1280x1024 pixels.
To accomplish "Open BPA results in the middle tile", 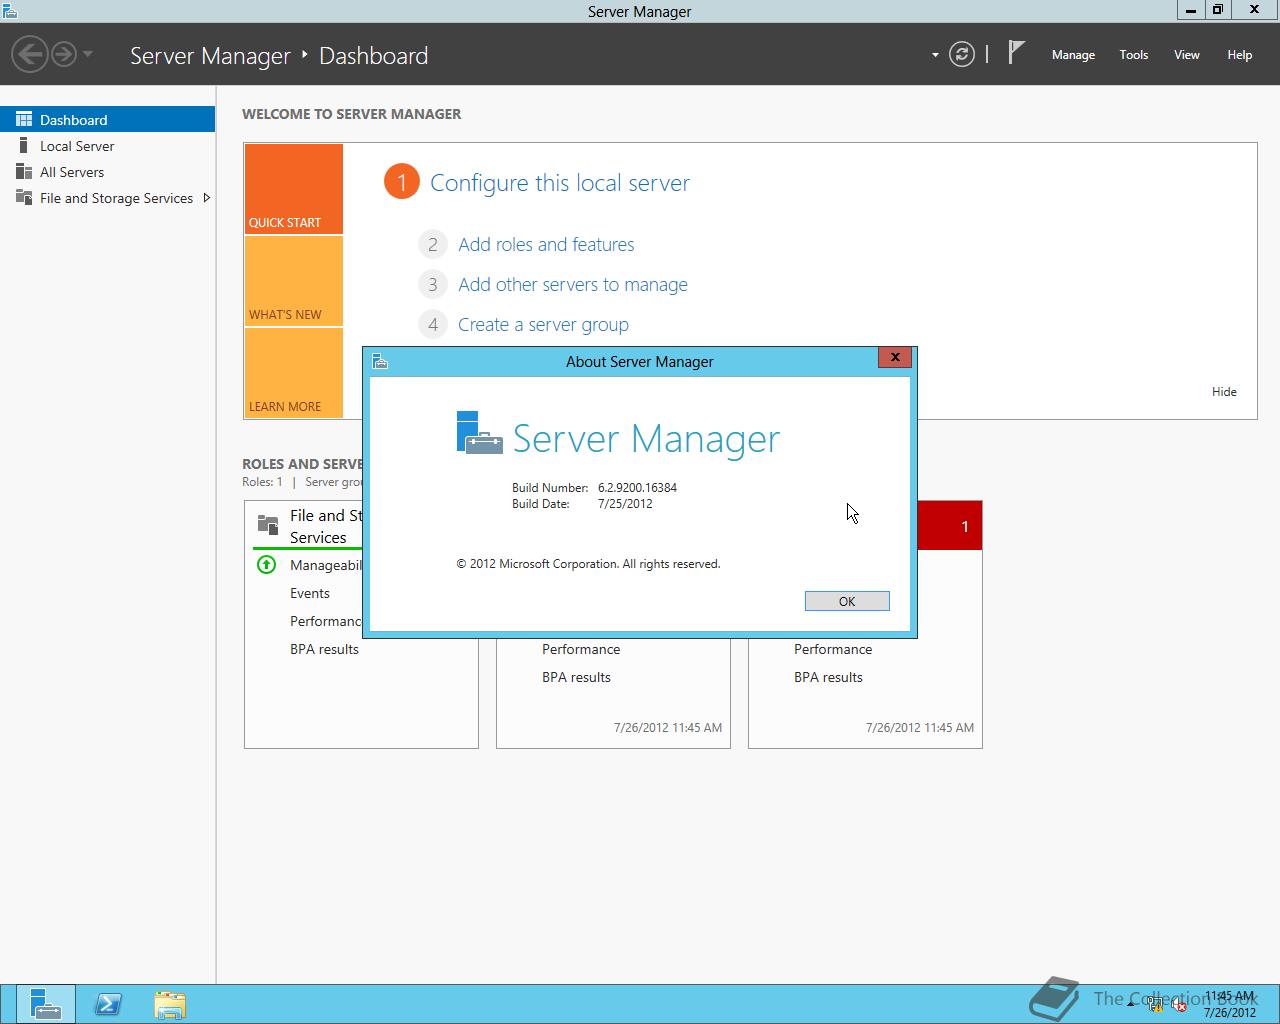I will pyautogui.click(x=576, y=677).
